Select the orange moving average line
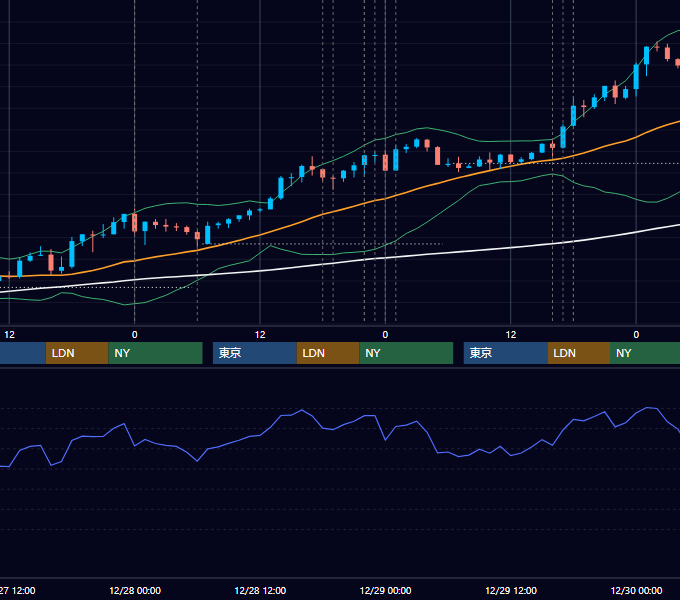Viewport: 680px width, 600px height. pos(323,214)
